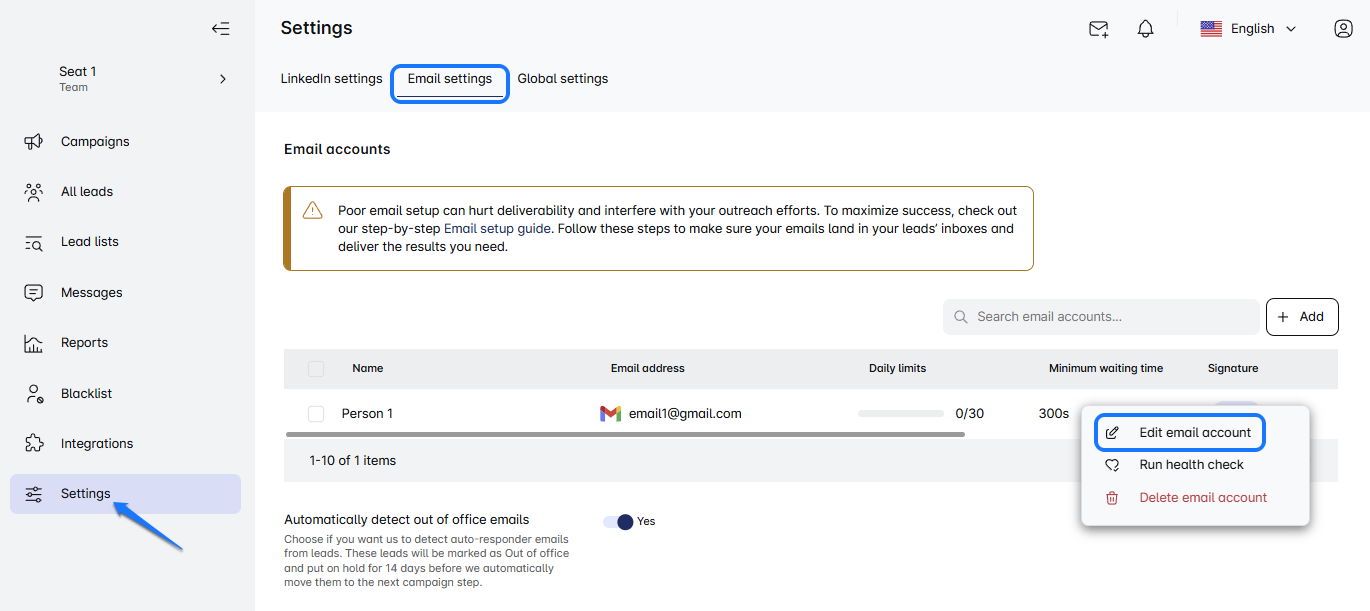
Task: Open Integrations puzzle icon
Action: 34,443
